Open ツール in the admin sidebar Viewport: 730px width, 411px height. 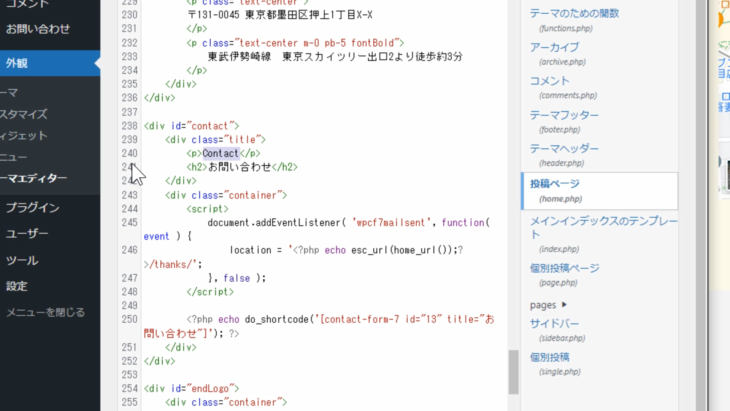22,260
